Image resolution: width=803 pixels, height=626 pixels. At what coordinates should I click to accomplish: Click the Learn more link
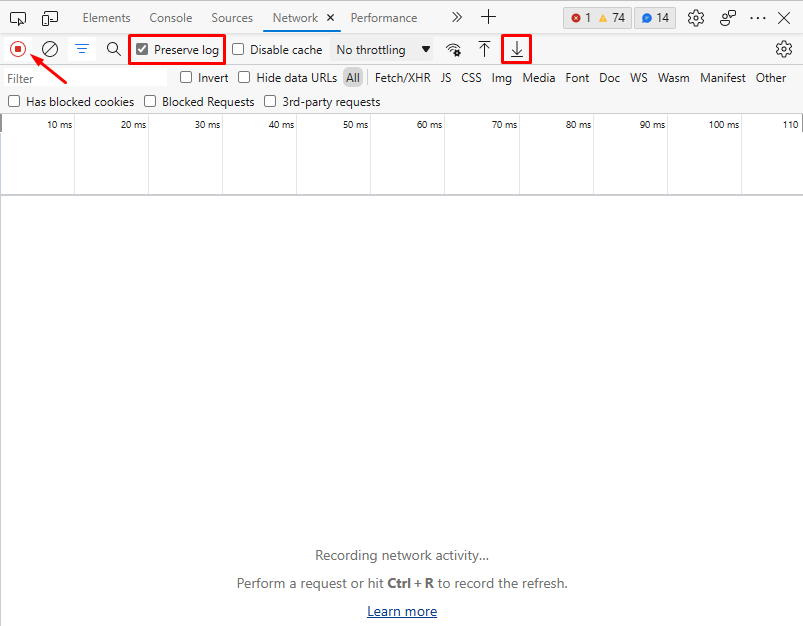(x=402, y=611)
